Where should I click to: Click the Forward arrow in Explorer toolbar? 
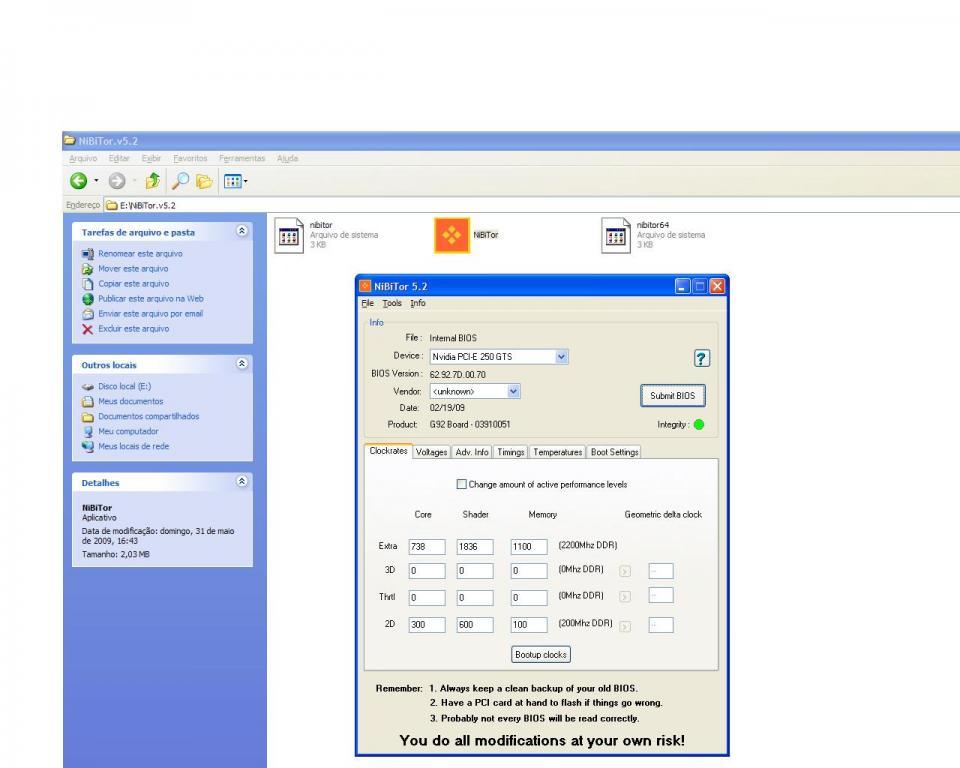[x=117, y=181]
